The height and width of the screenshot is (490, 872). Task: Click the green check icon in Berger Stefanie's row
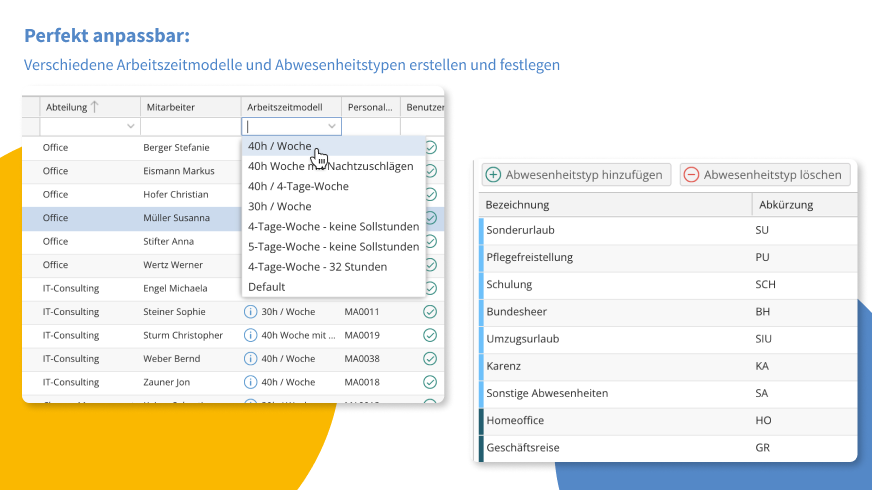tap(430, 147)
